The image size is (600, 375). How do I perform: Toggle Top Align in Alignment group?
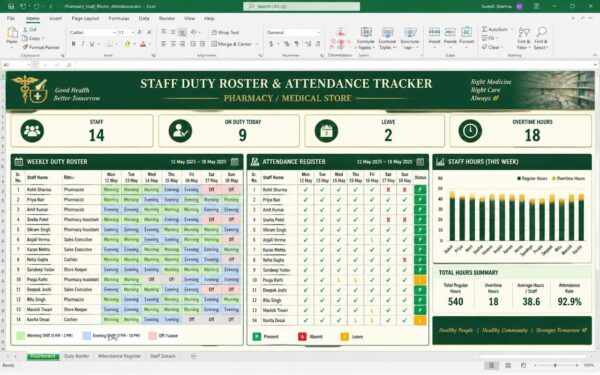(164, 32)
